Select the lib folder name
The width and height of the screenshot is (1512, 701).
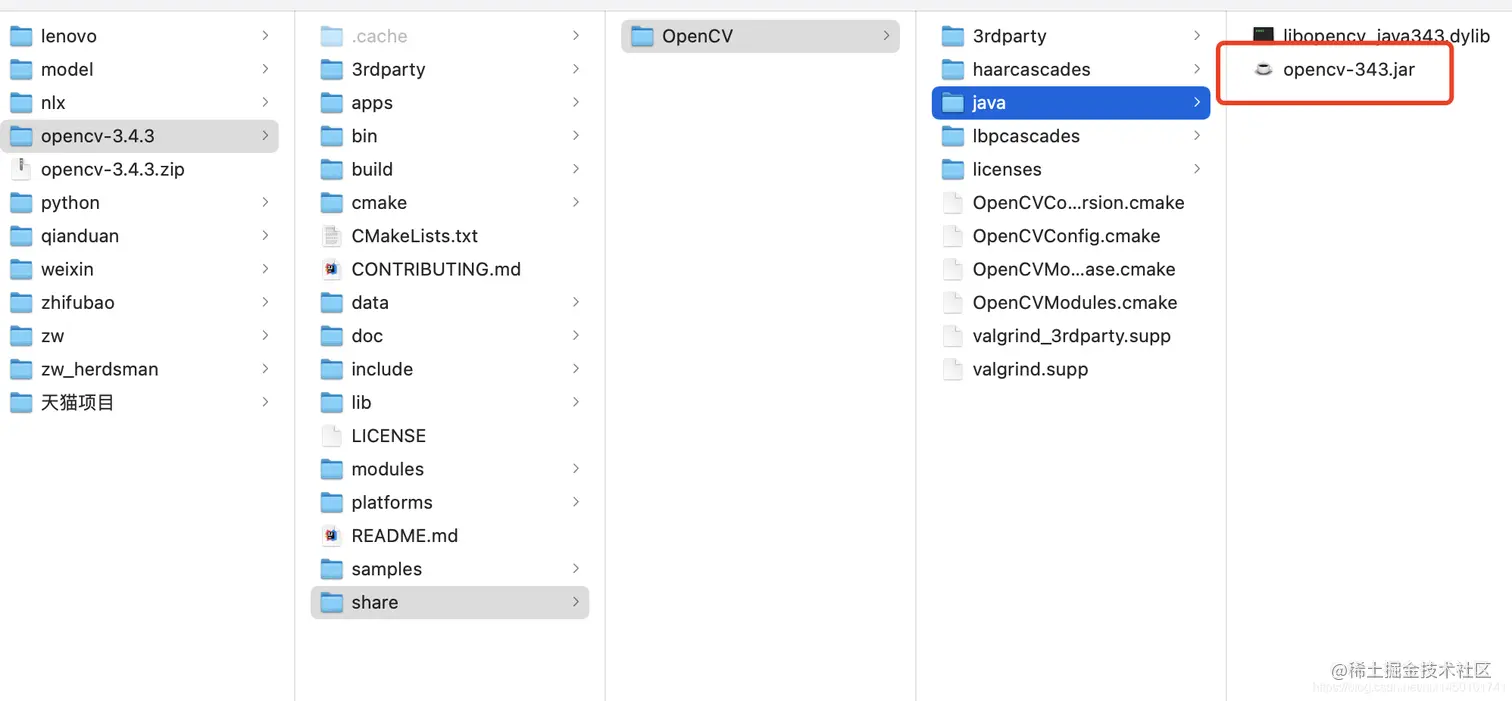pyautogui.click(x=361, y=403)
